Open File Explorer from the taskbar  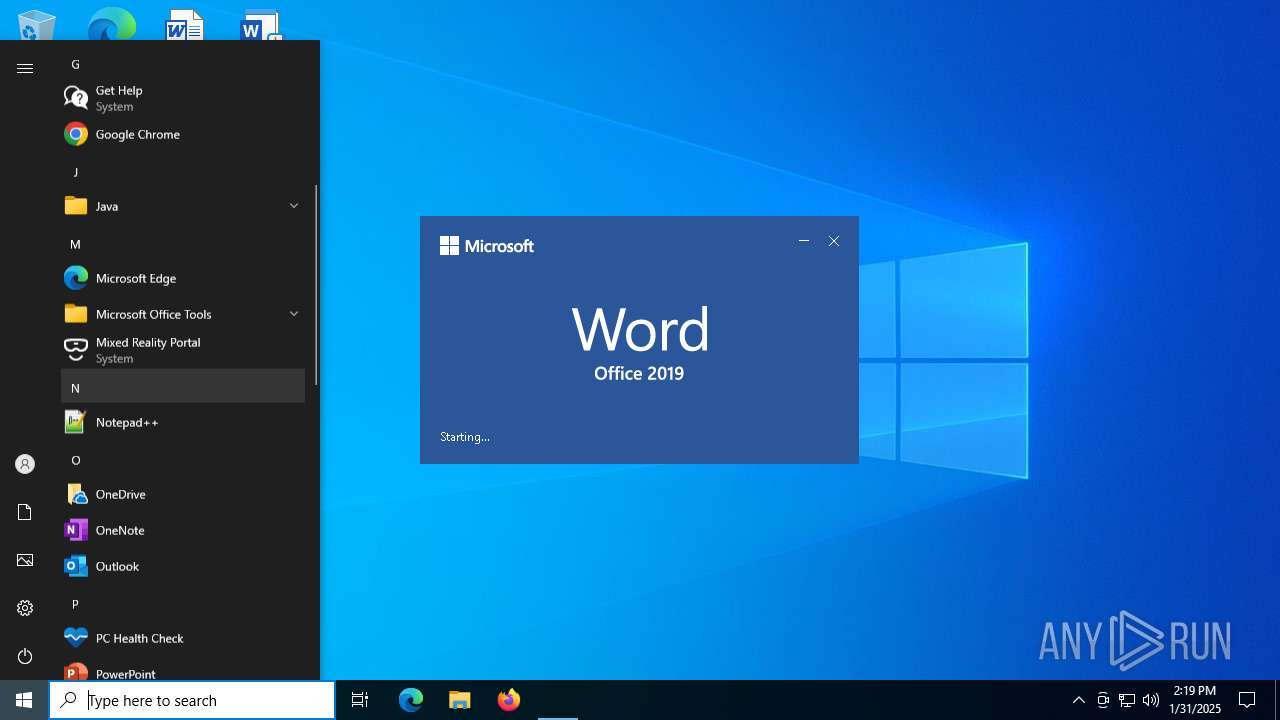coord(460,700)
